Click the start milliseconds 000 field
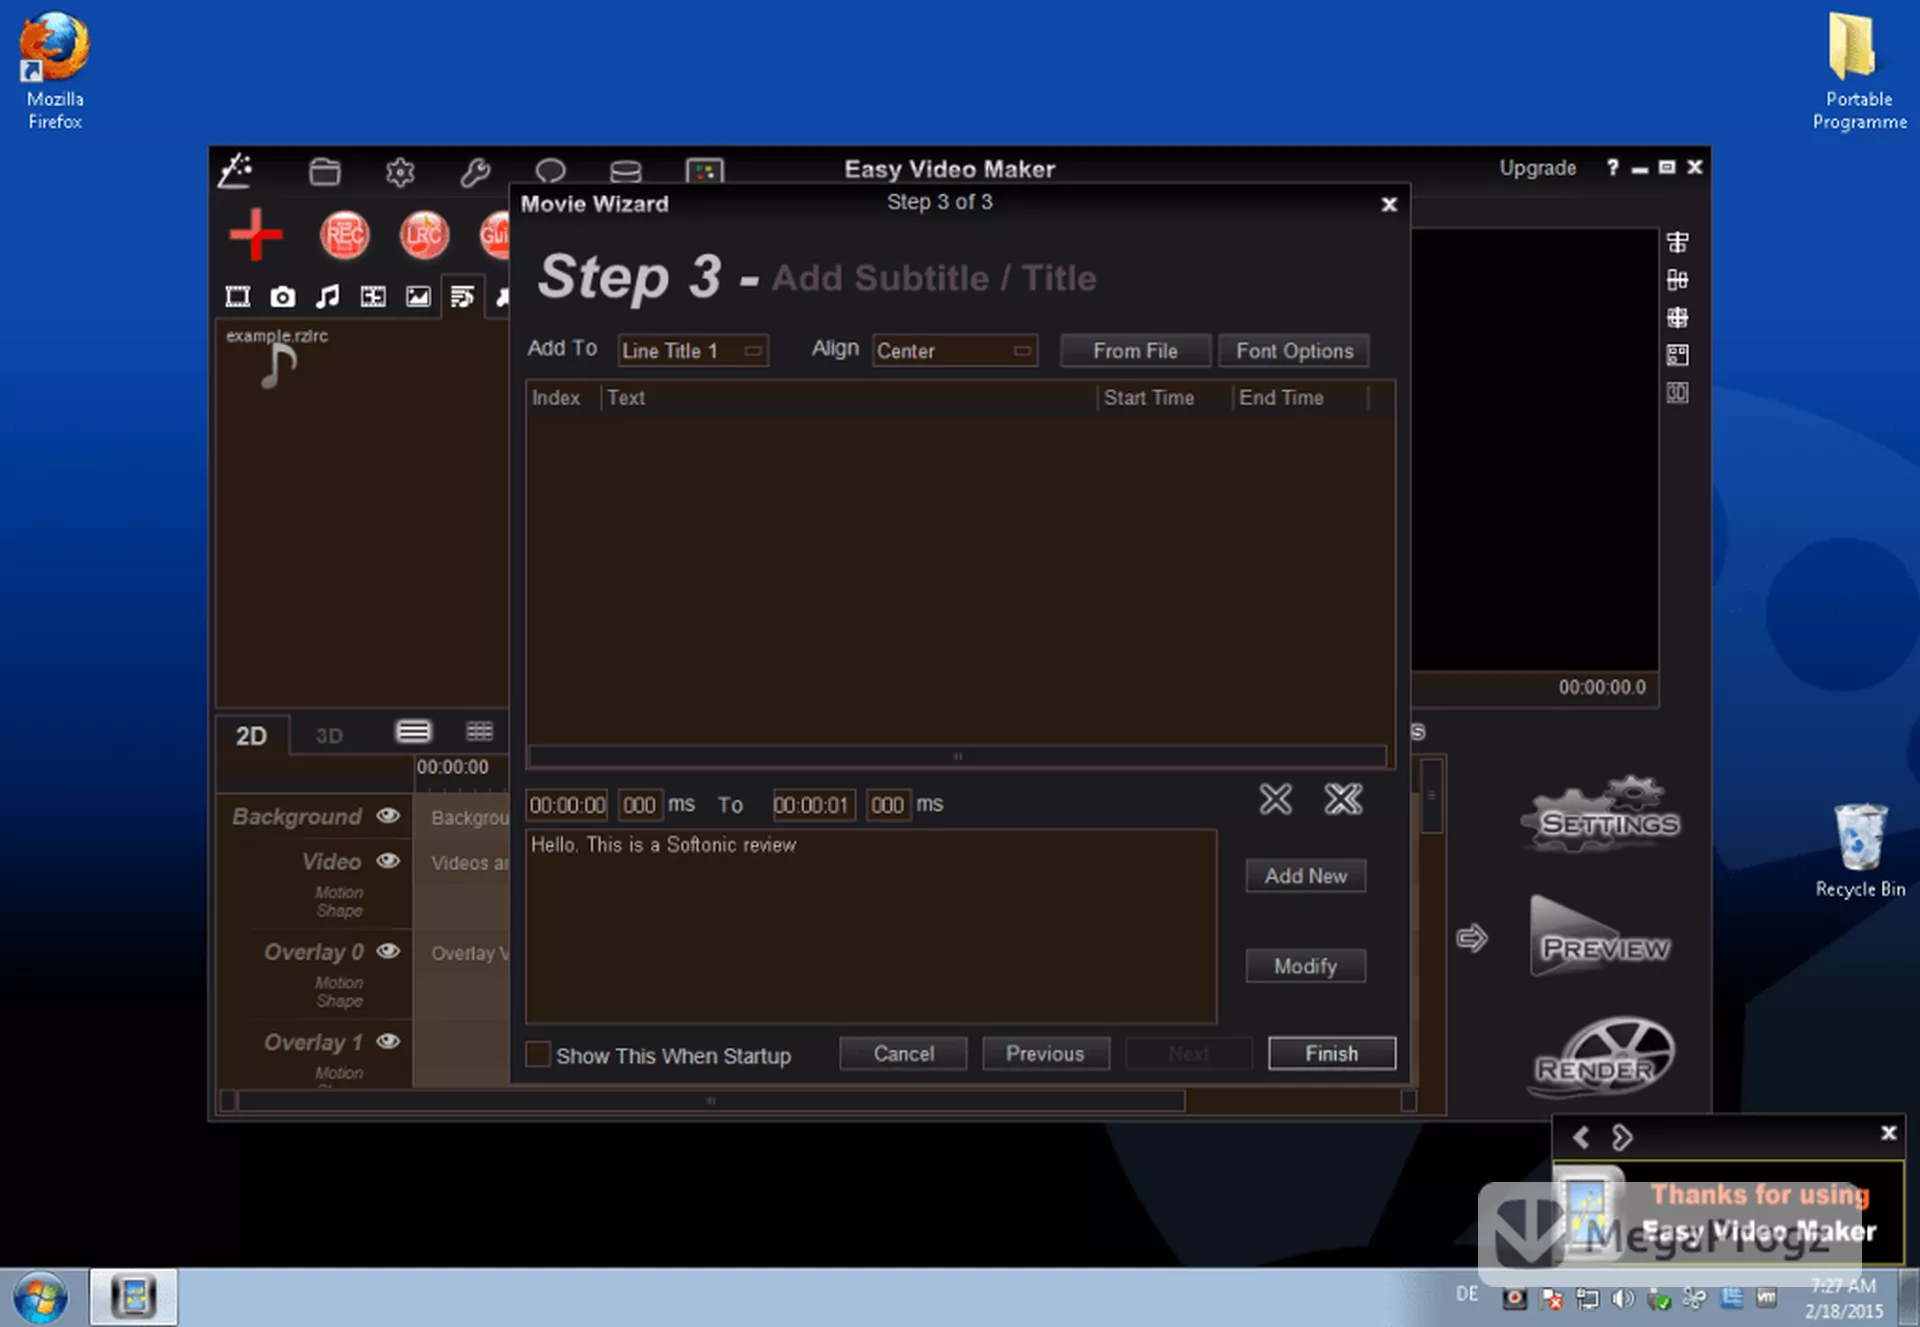The image size is (1920, 1327). (639, 805)
